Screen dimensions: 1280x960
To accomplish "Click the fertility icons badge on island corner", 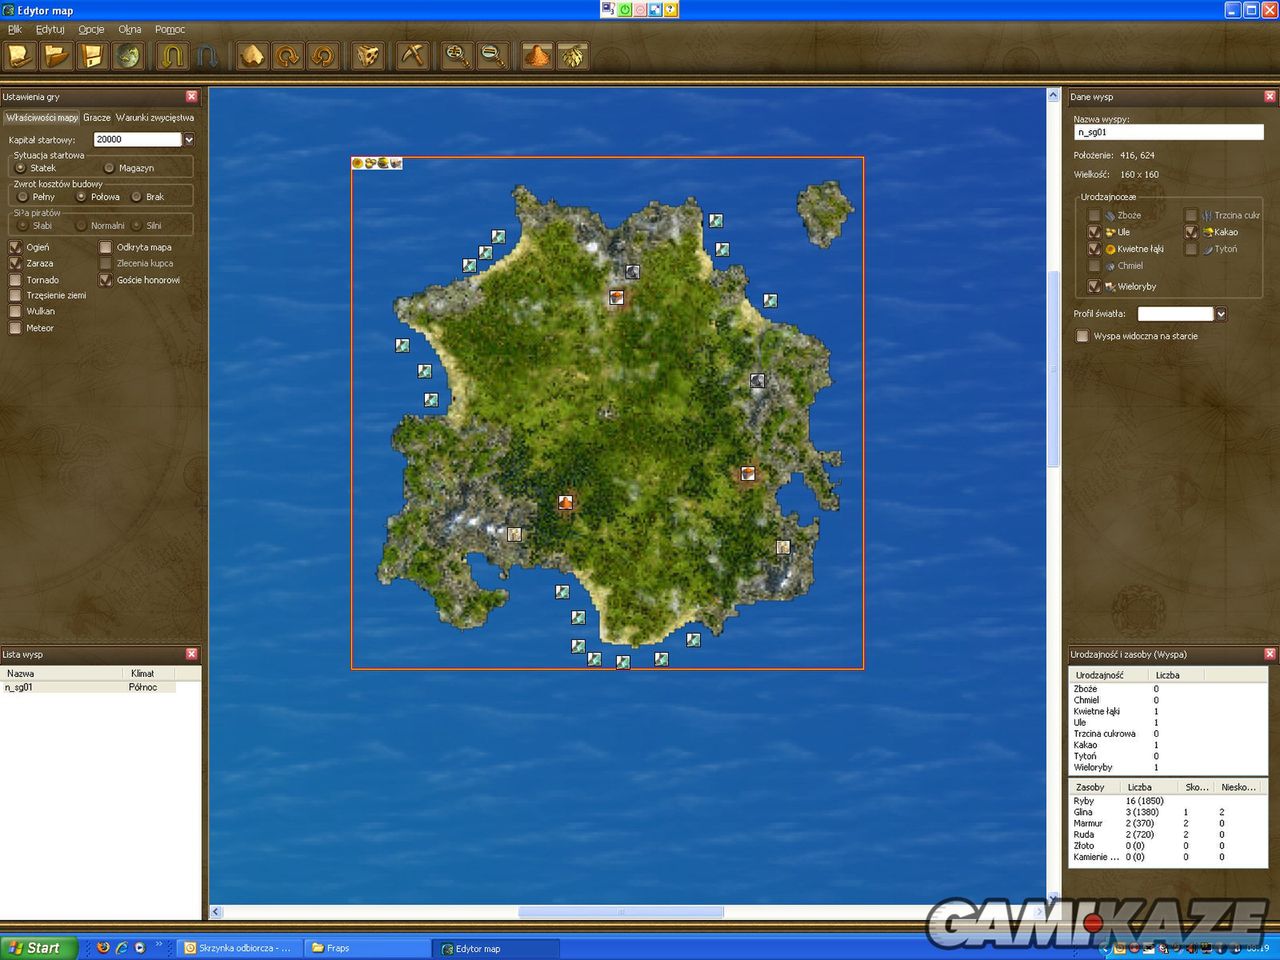I will point(377,163).
